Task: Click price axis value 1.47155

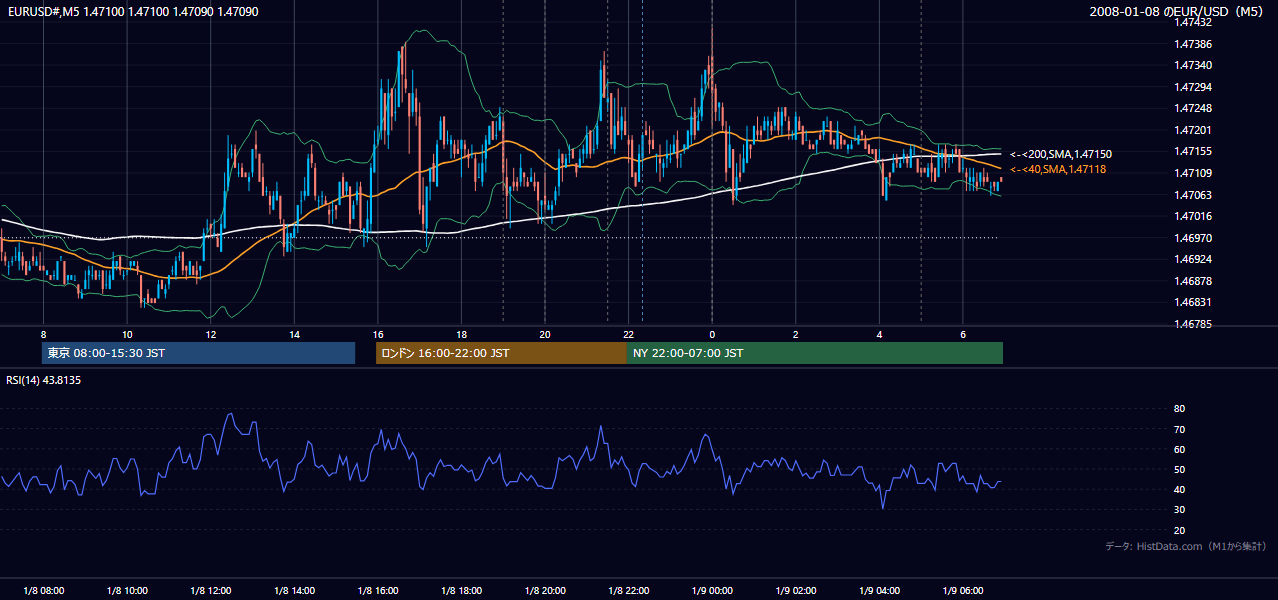Action: click(1193, 151)
